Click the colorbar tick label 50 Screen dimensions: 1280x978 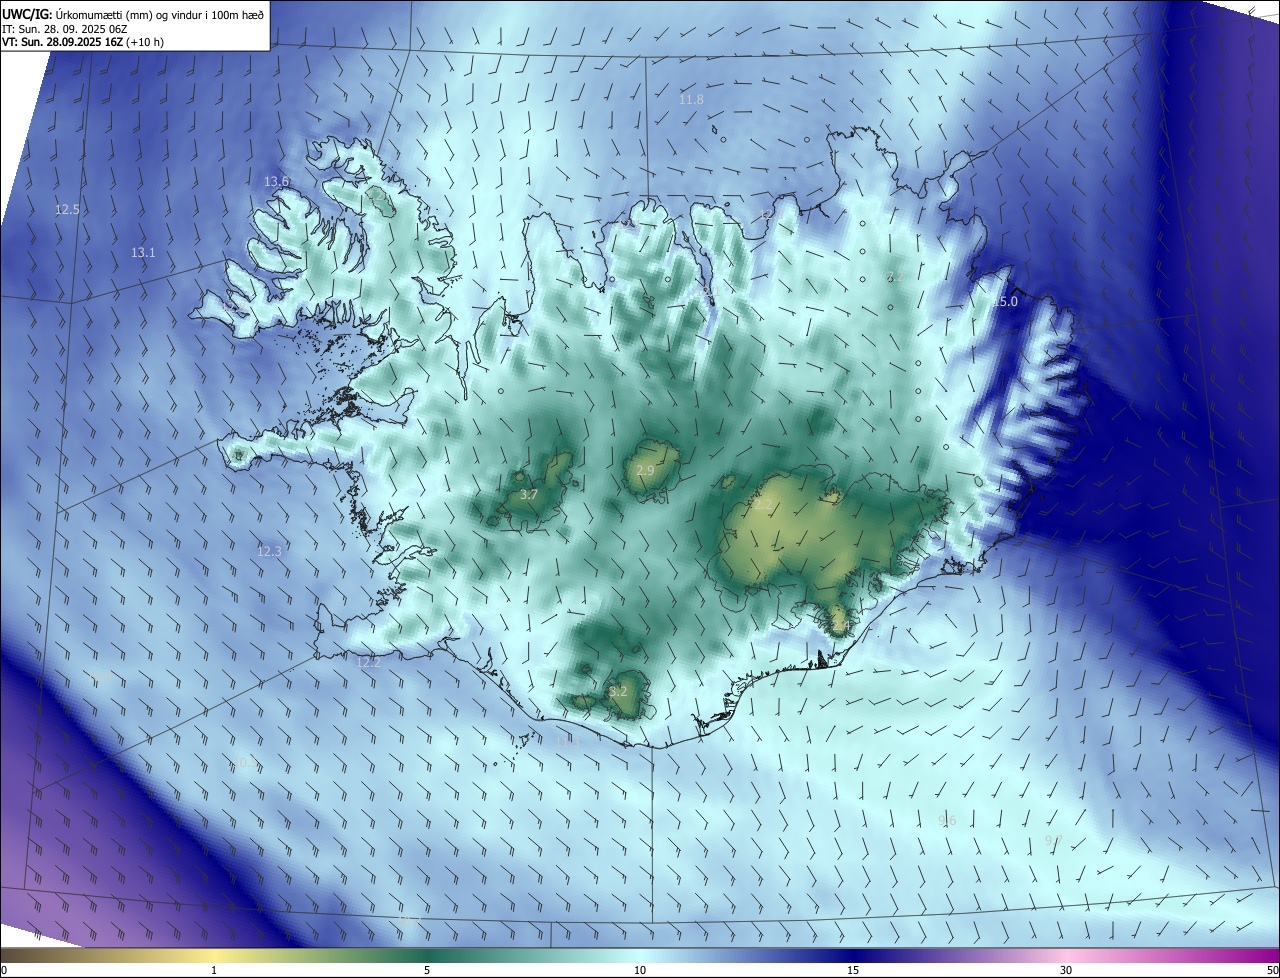click(x=1272, y=970)
